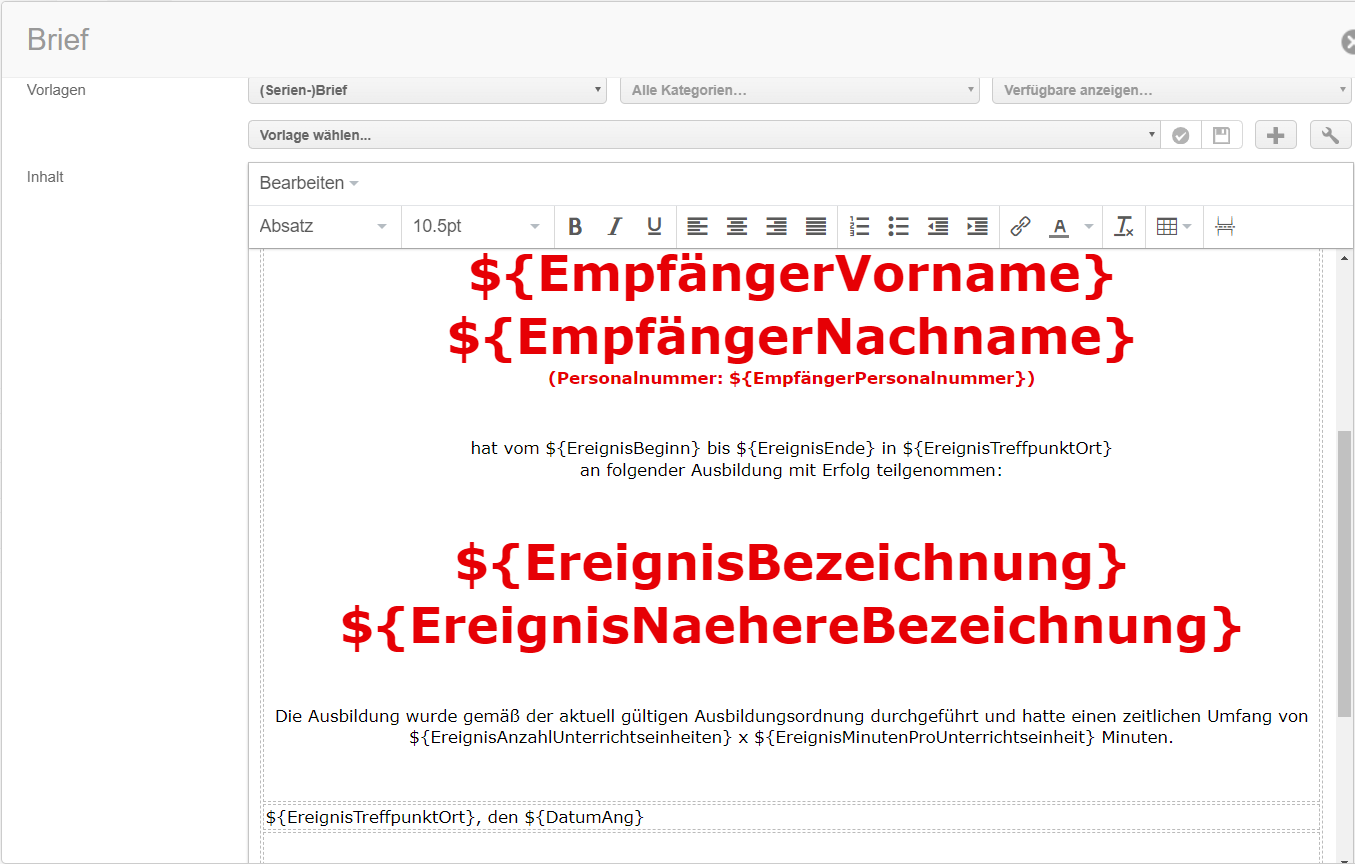Screen dimensions: 1355x864
Task: Click the ${EreignisBezeichnung} placeholder heading
Action: coord(791,563)
